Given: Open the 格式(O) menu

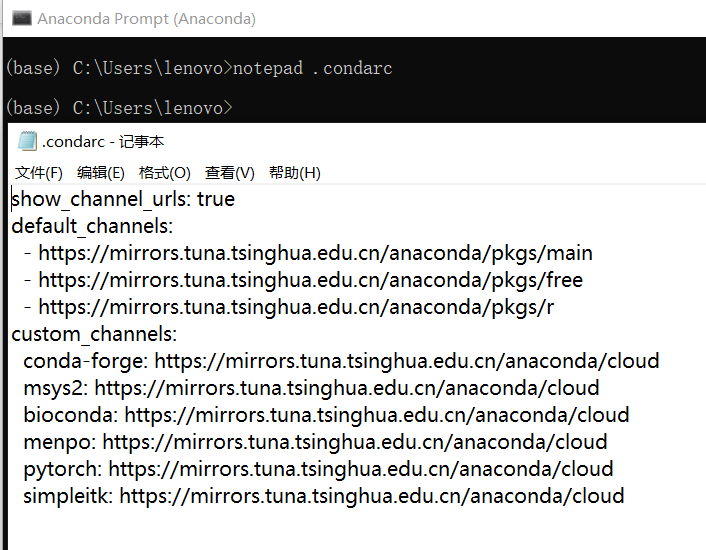Looking at the screenshot, I should 165,173.
